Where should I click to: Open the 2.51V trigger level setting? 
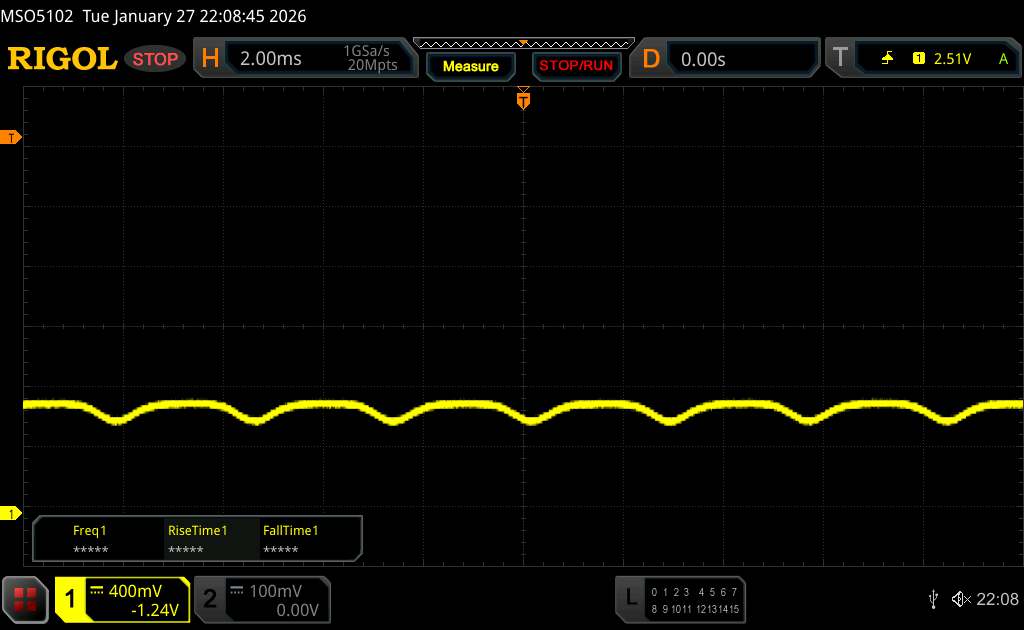[x=952, y=59]
